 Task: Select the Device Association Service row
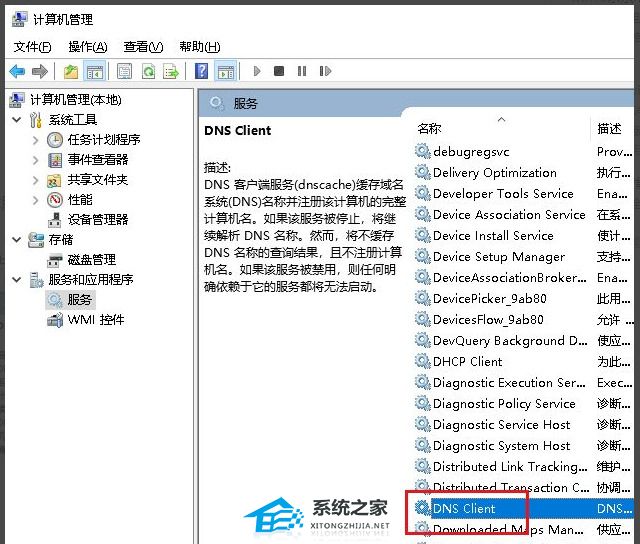point(524,215)
